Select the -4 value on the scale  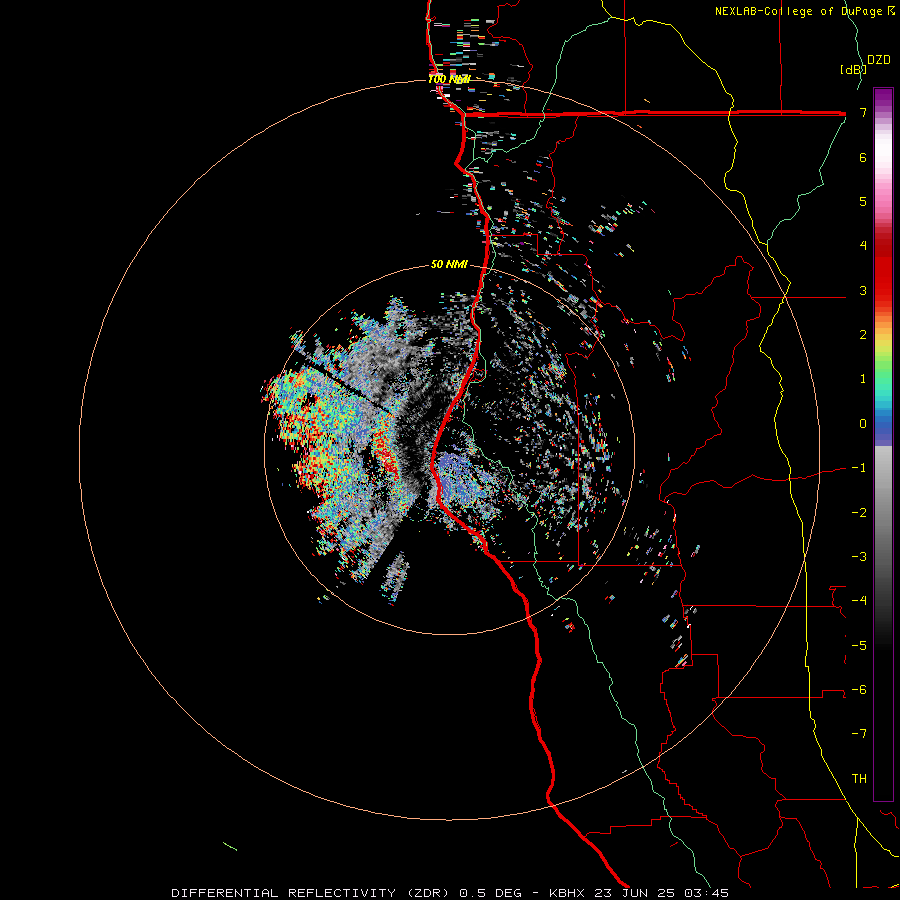[x=859, y=600]
